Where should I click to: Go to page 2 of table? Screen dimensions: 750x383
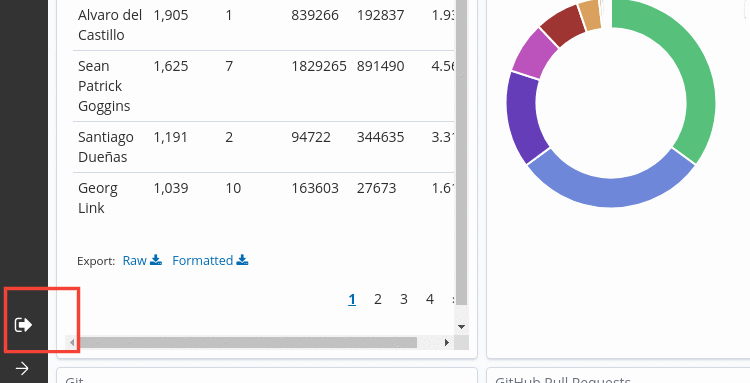click(377, 299)
